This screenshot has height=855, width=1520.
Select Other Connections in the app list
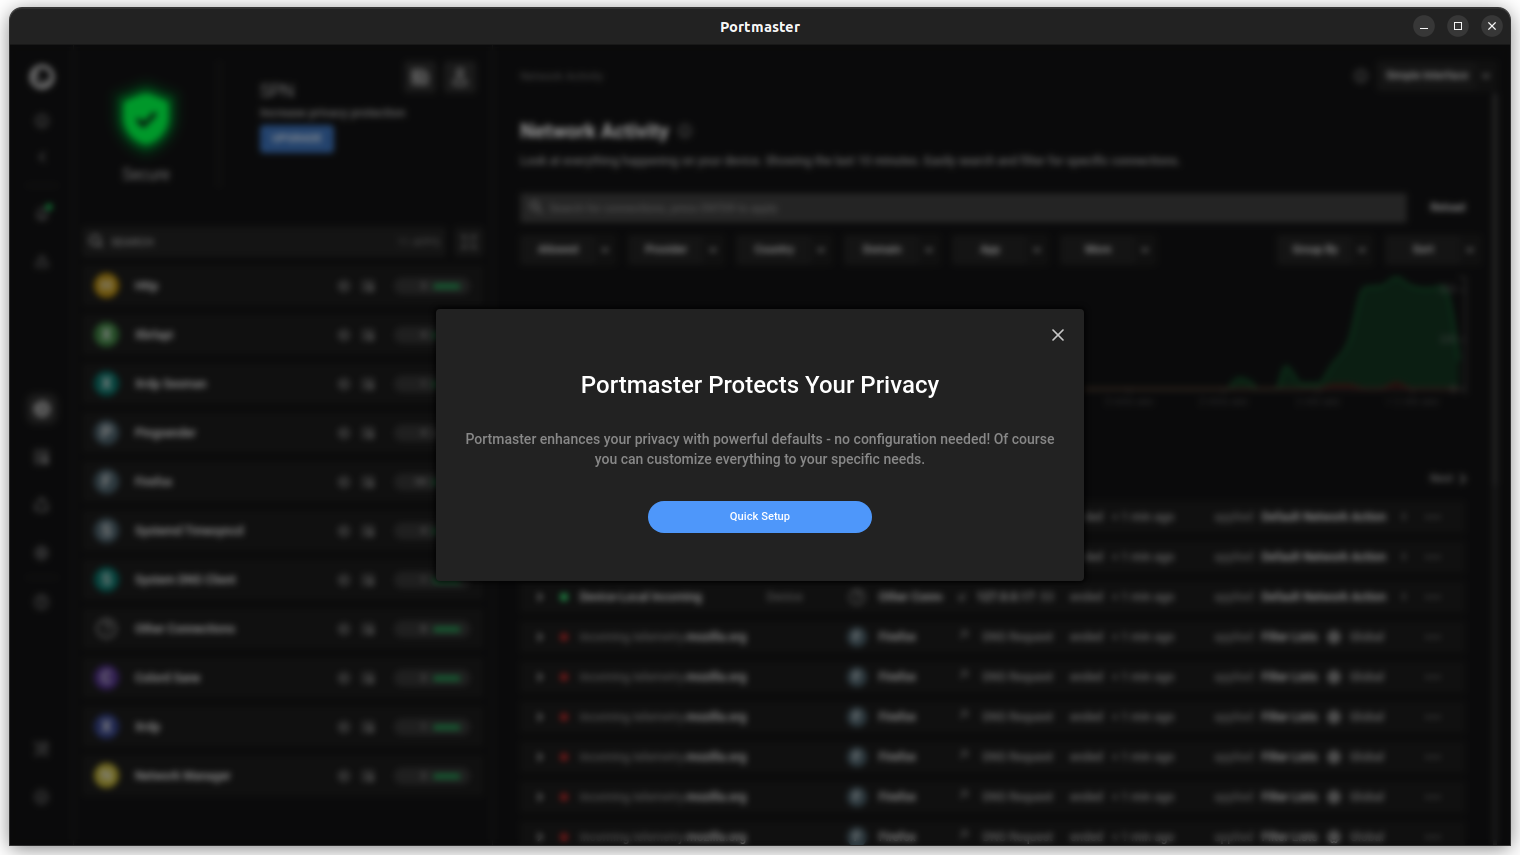coord(185,629)
